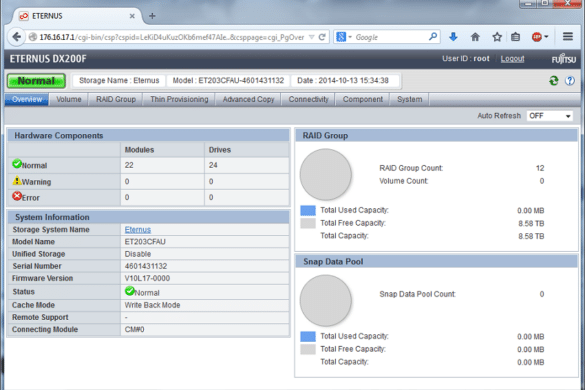
Task: Click the Snap Data Pool used capacity blue swatch
Action: coord(308,337)
